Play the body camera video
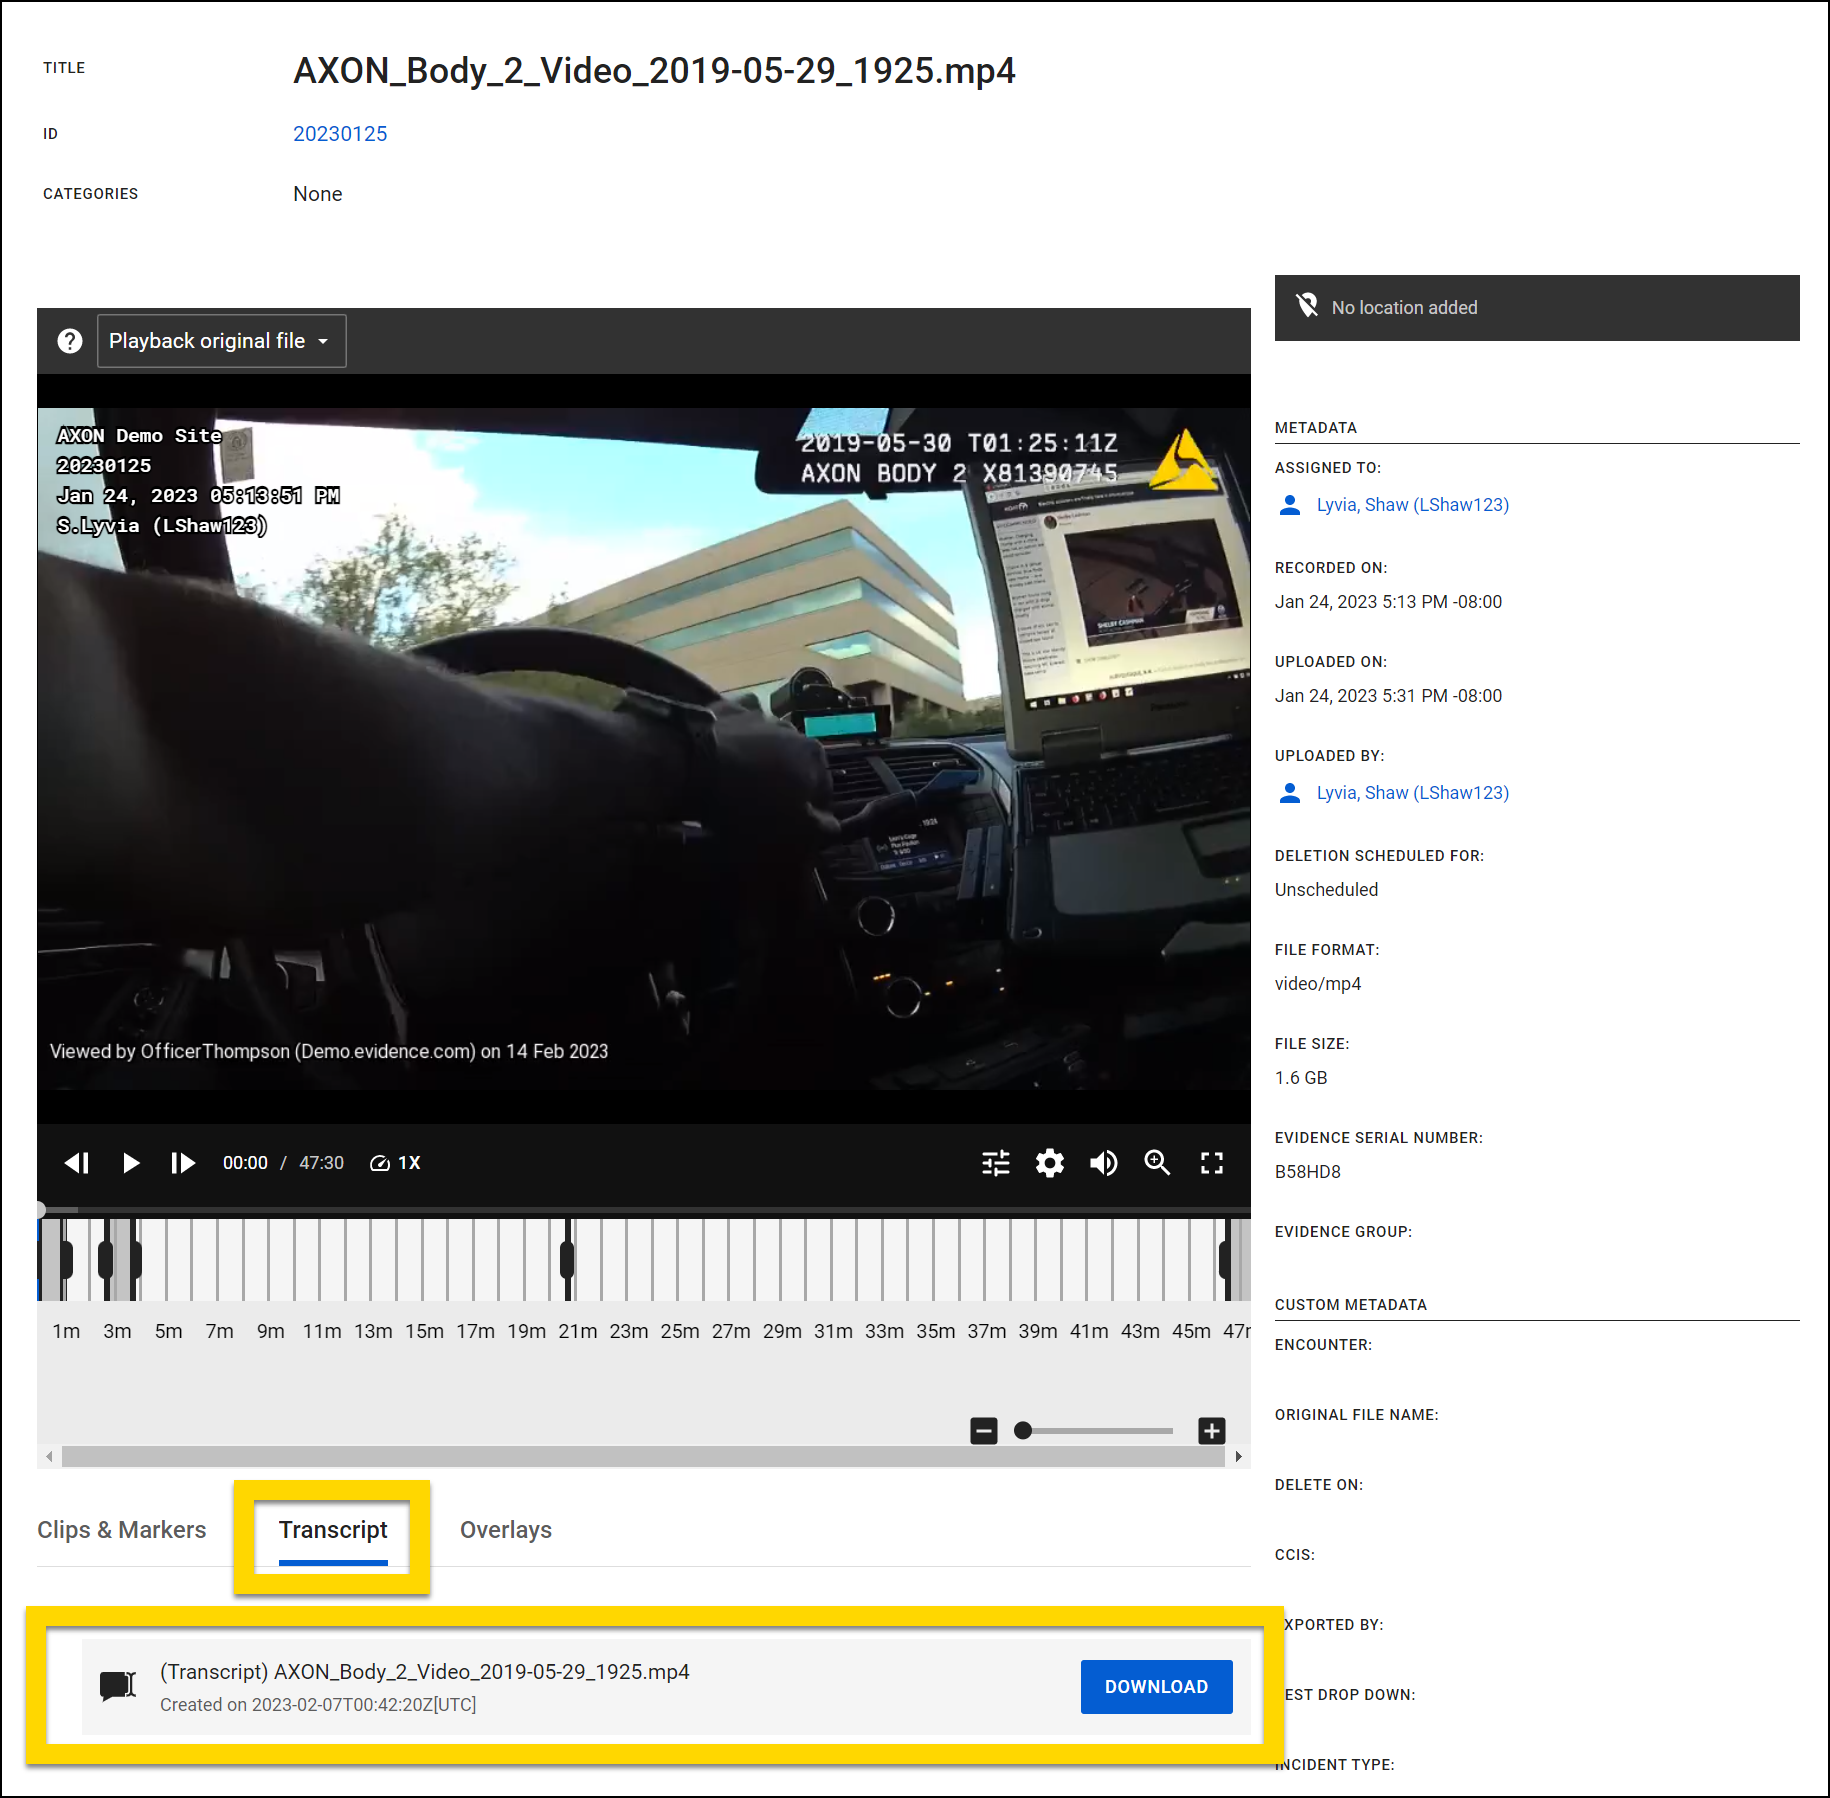 pyautogui.click(x=130, y=1162)
